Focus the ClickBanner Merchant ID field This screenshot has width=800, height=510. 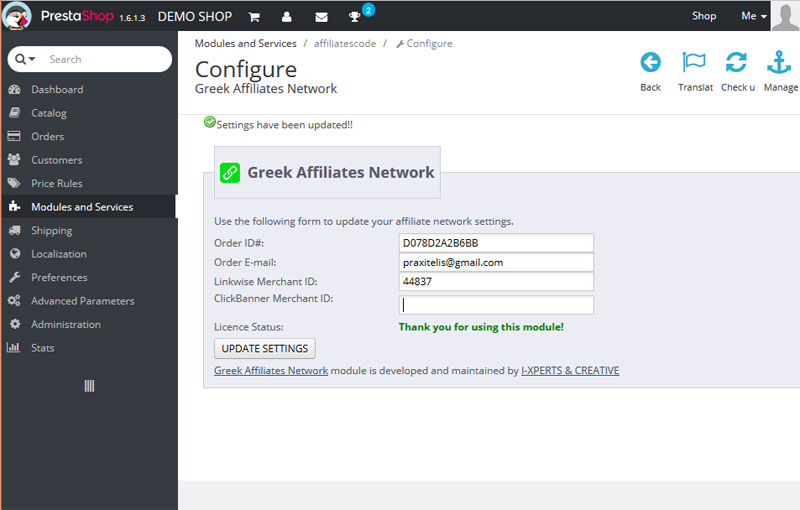tap(496, 305)
